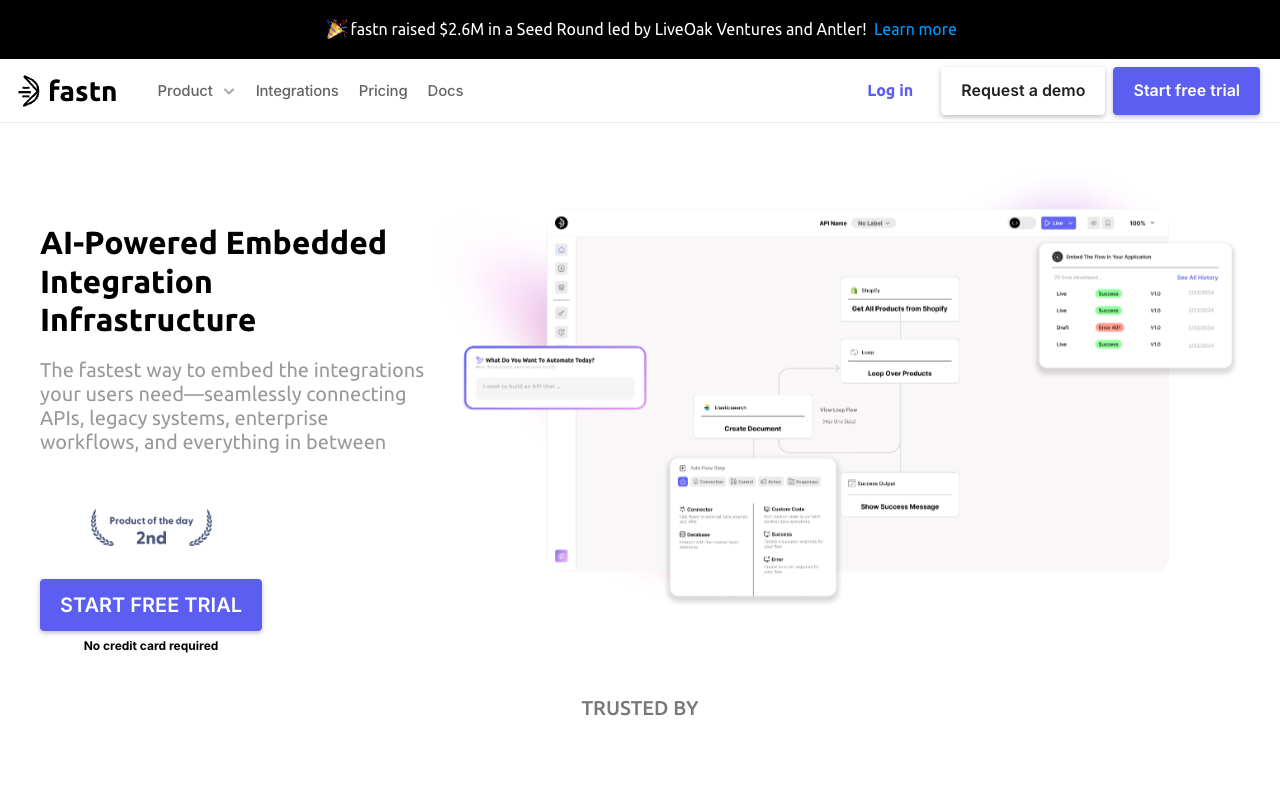The height and width of the screenshot is (800, 1280).
Task: Toggle the dark switch in mockup toolbar
Action: point(1022,223)
